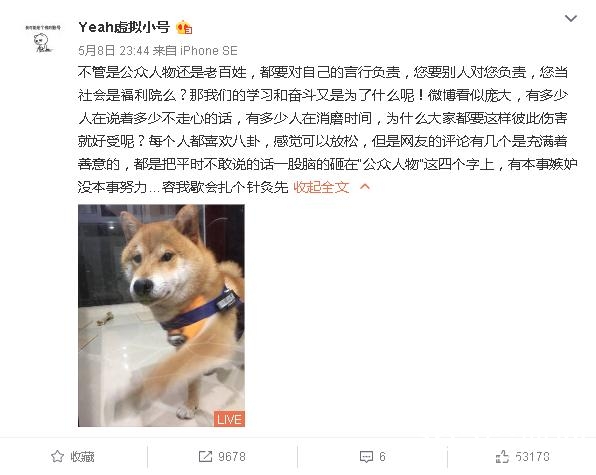The image size is (596, 475).
Task: Expand the post options chevron menu
Action: [x=571, y=18]
